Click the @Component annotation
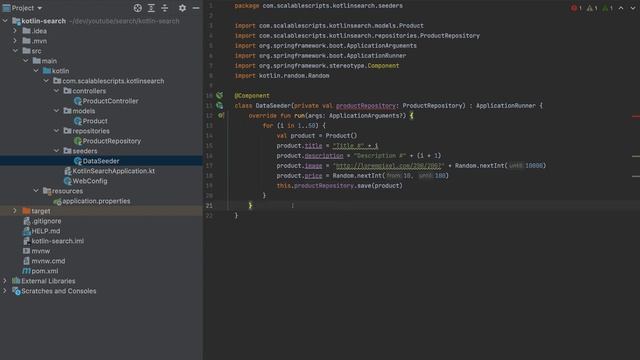Screen dimensions: 640x360 252,96
